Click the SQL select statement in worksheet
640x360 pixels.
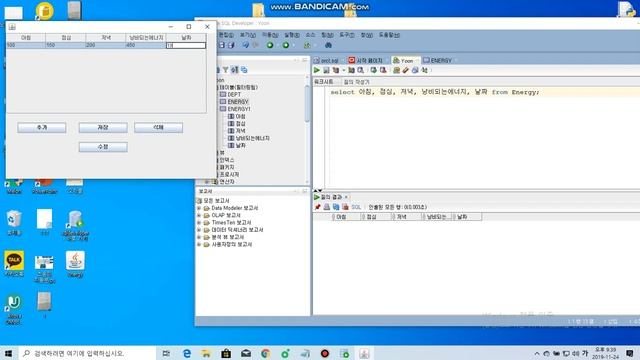(434, 92)
